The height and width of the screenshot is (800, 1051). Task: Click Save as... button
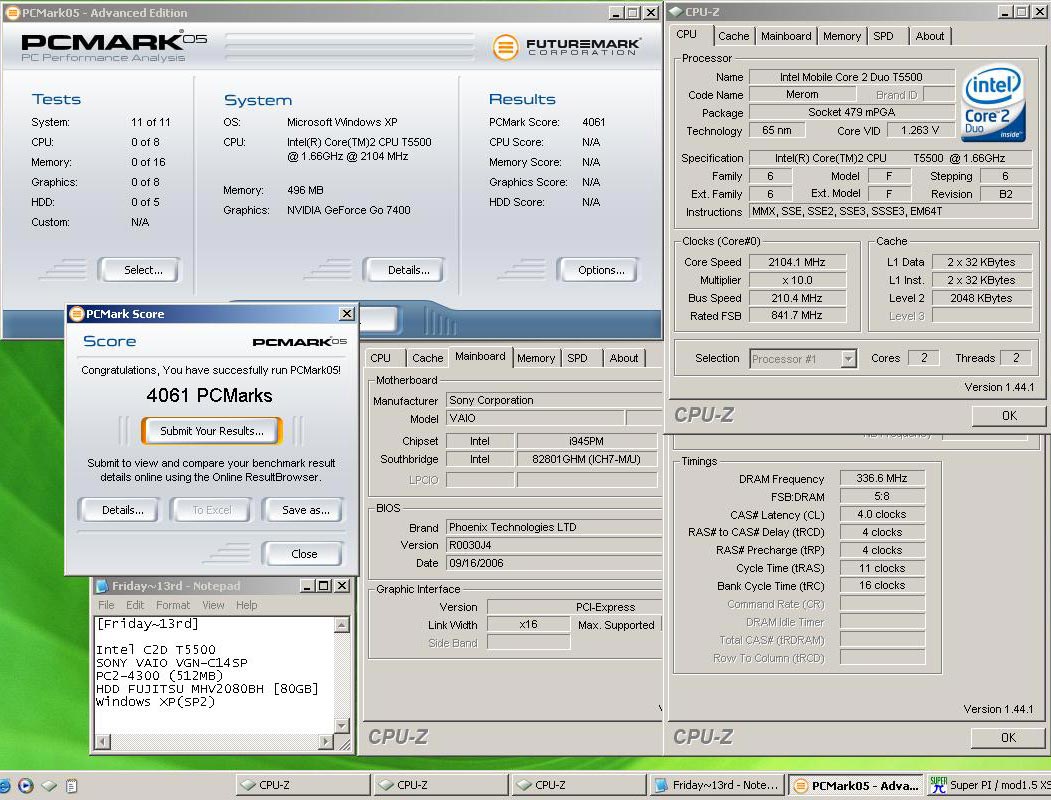pos(303,510)
